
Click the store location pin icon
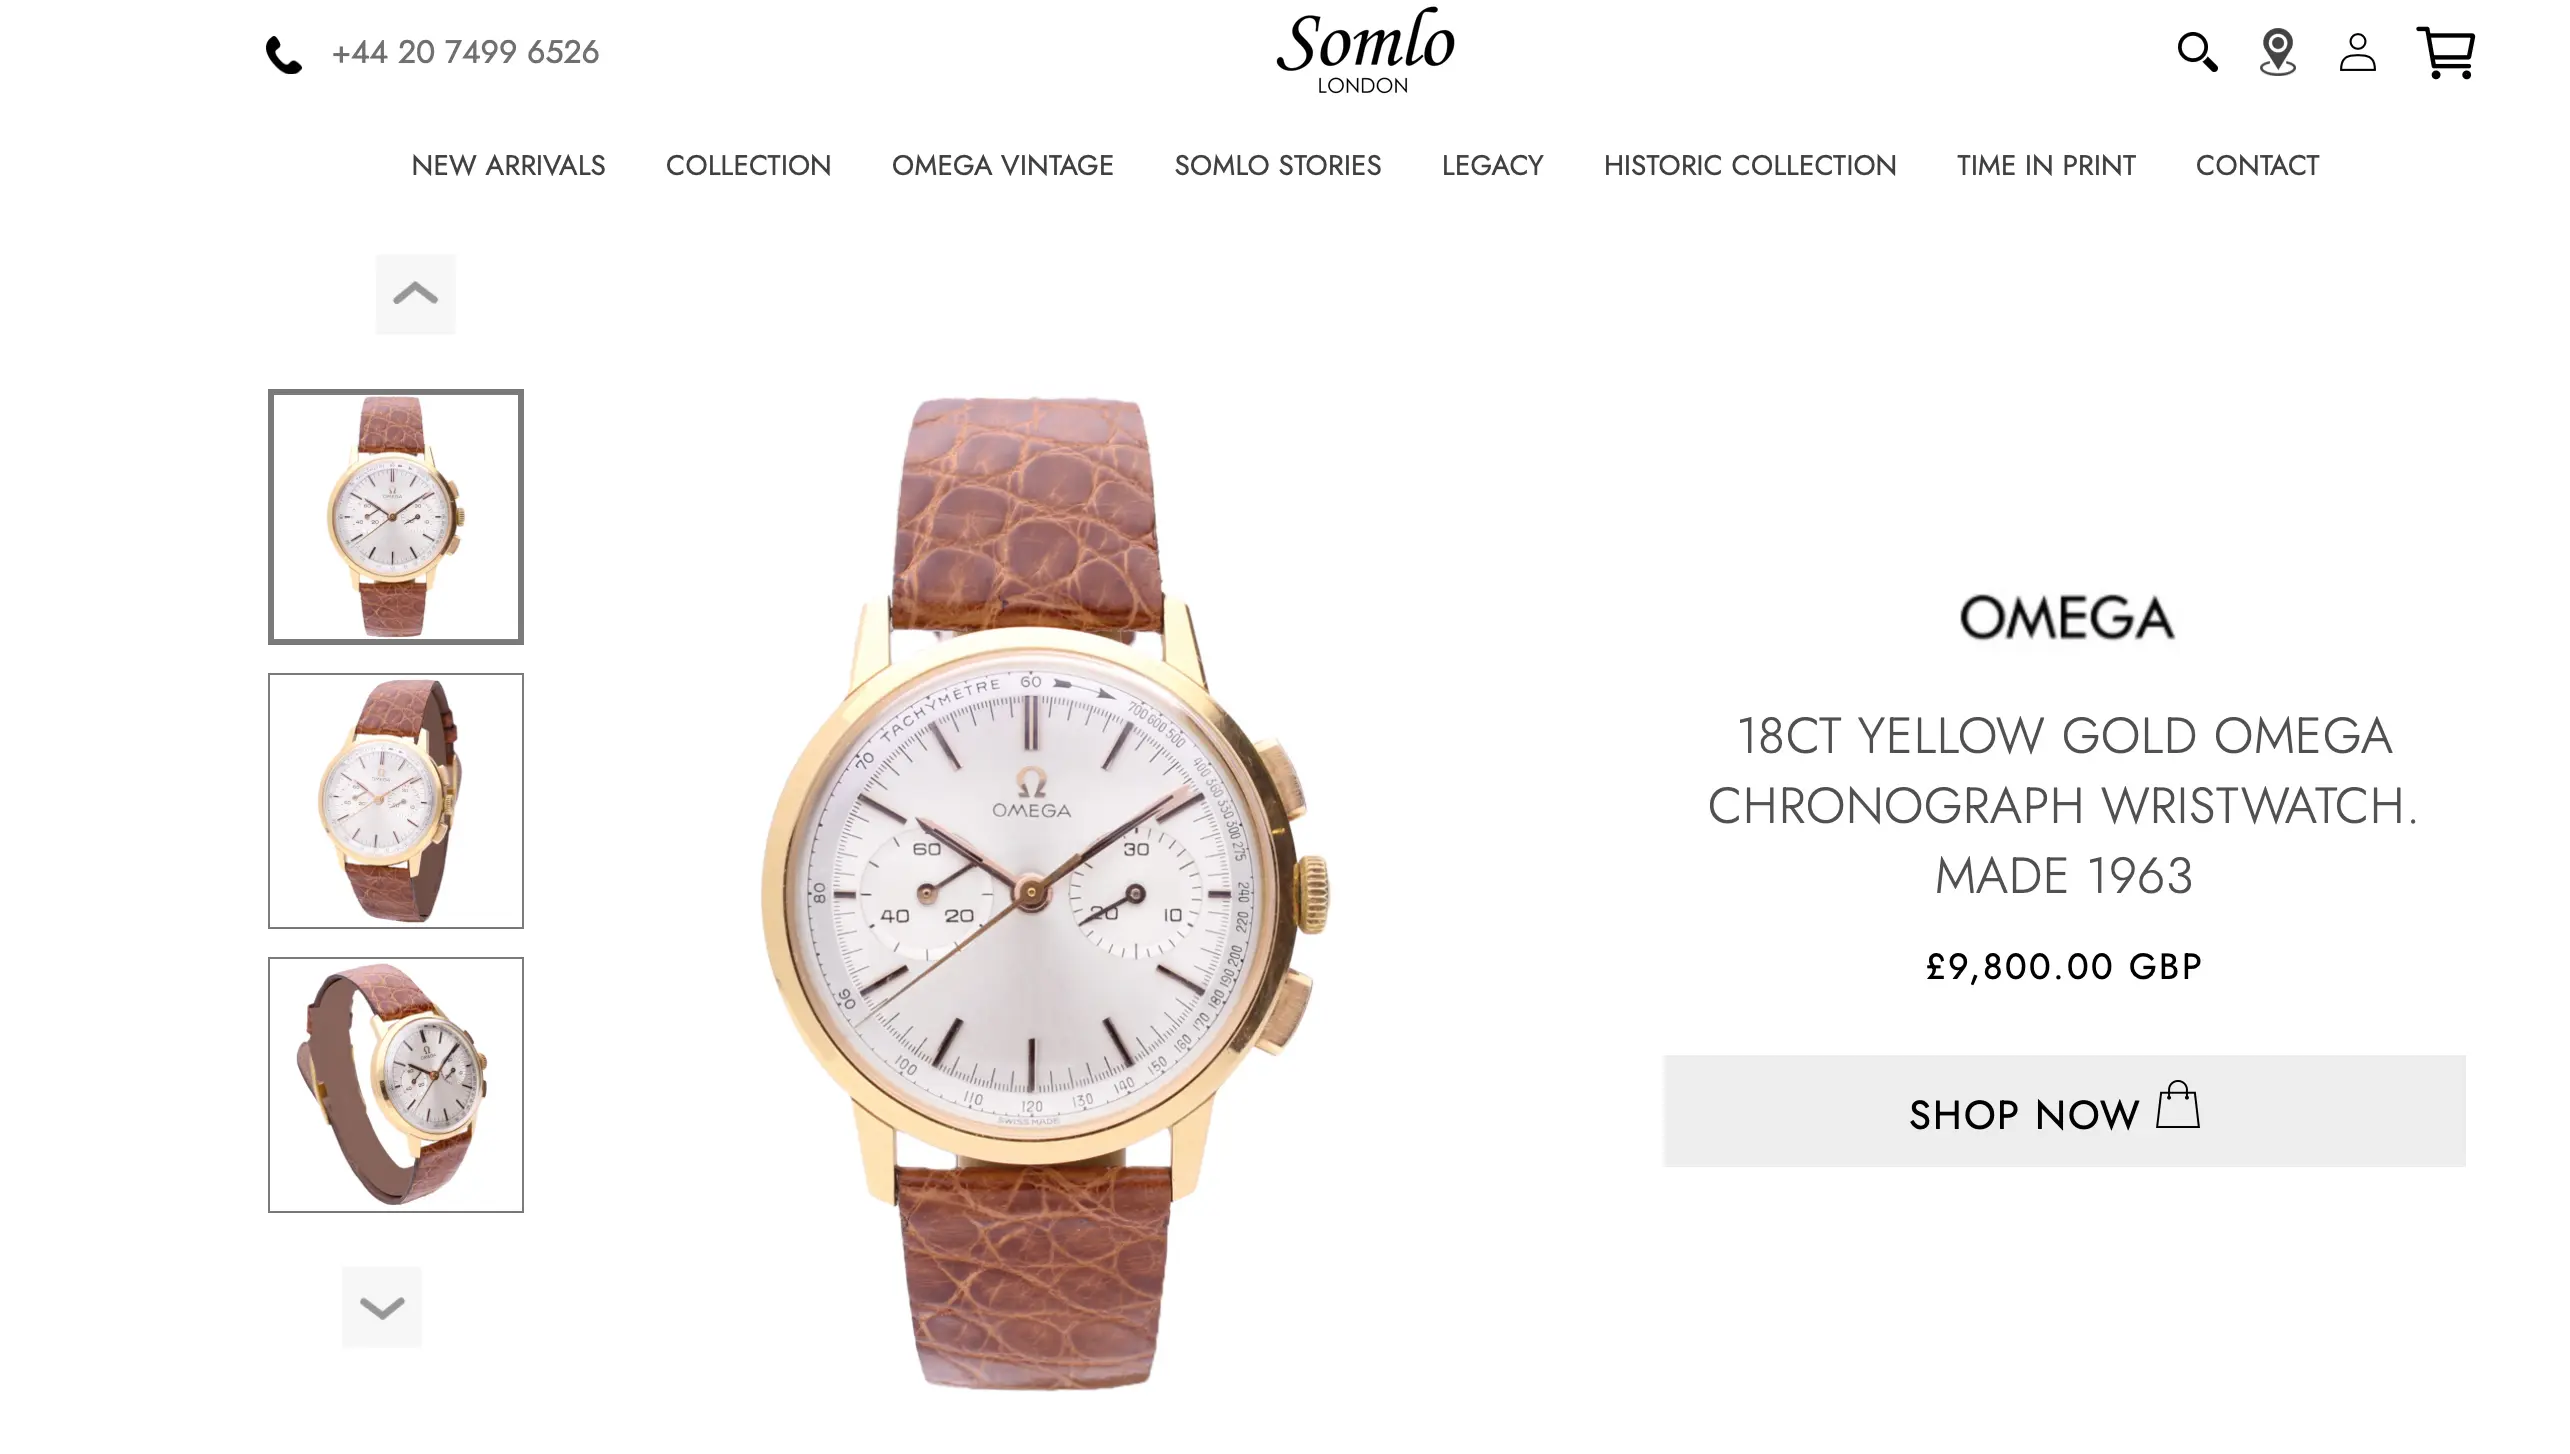coord(2277,52)
